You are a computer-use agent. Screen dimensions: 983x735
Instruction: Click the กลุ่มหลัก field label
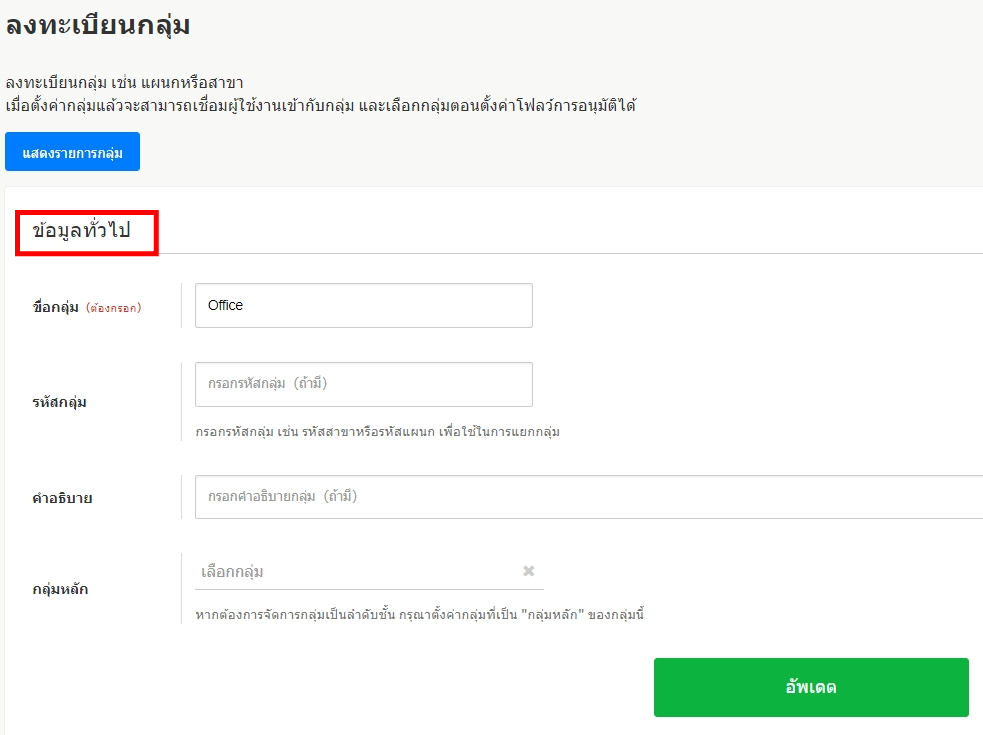(60, 589)
